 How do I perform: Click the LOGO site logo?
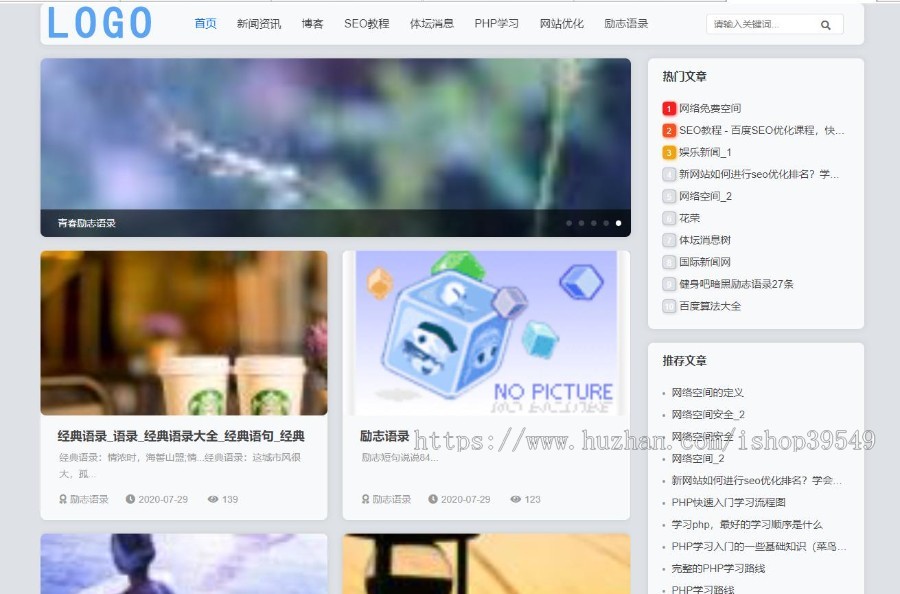[x=99, y=24]
